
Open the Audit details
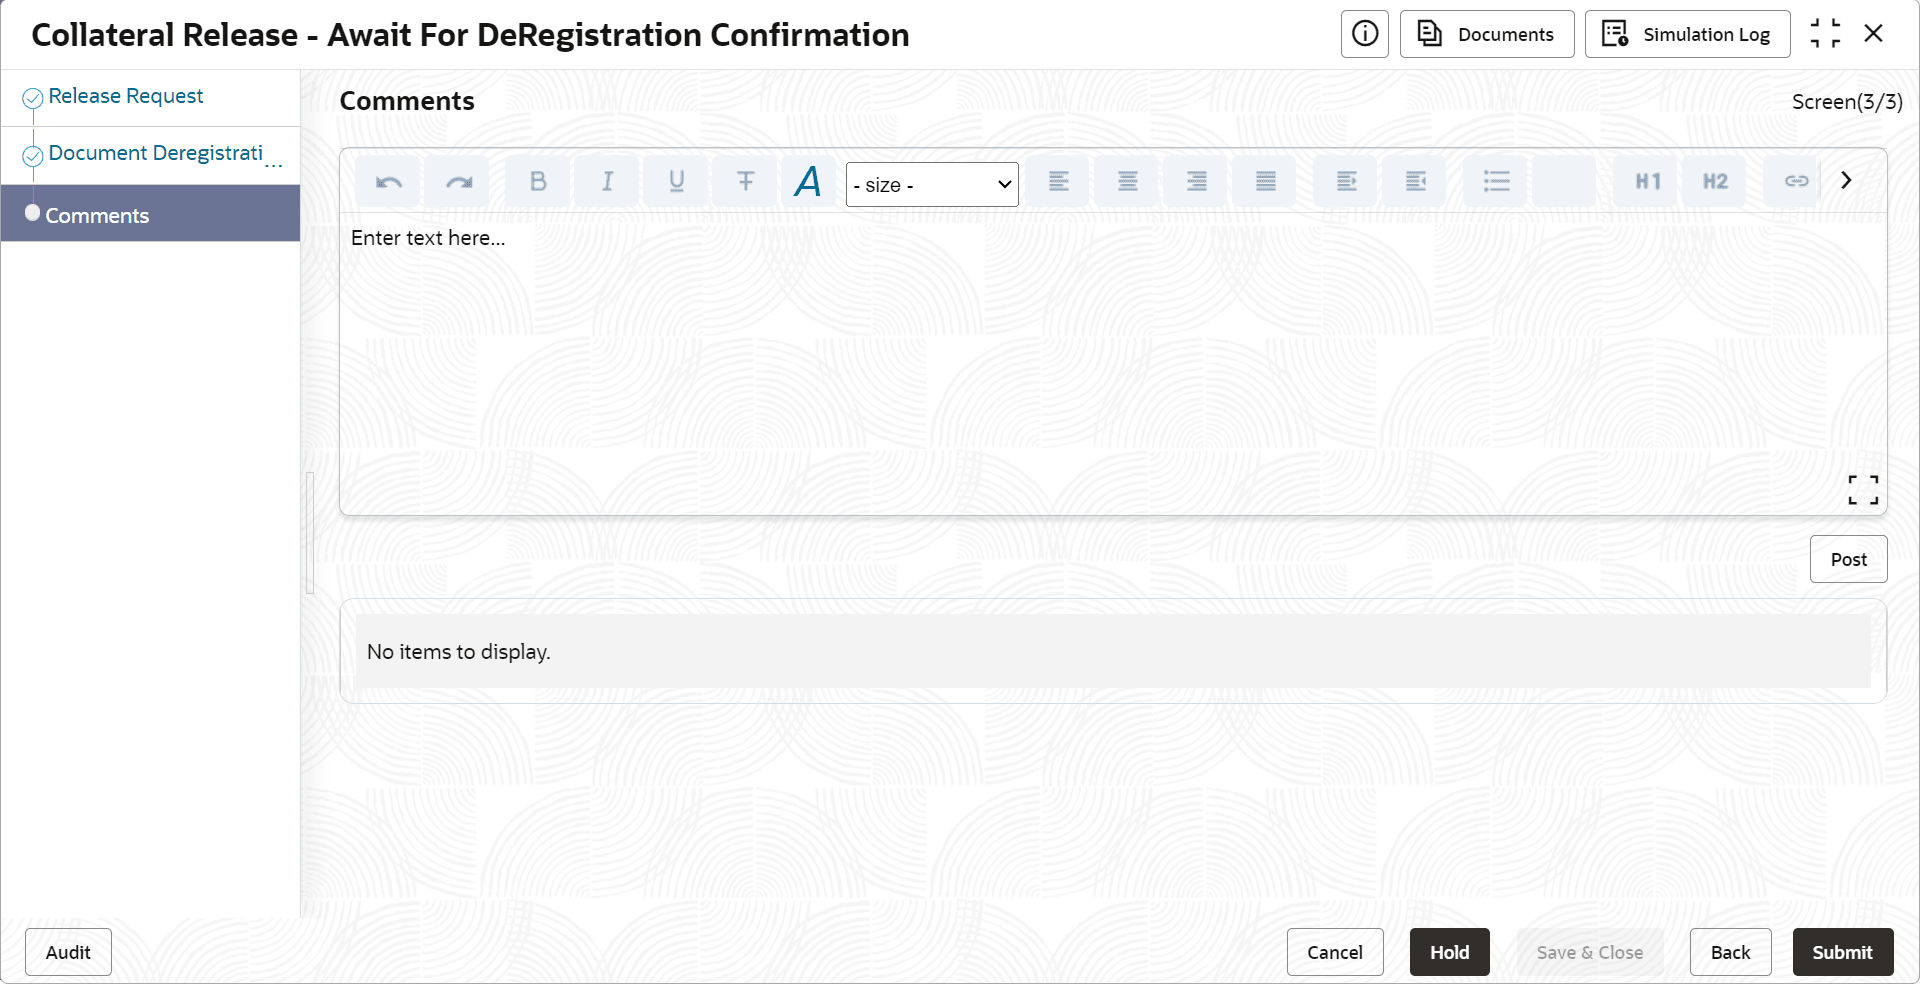pyautogui.click(x=68, y=952)
